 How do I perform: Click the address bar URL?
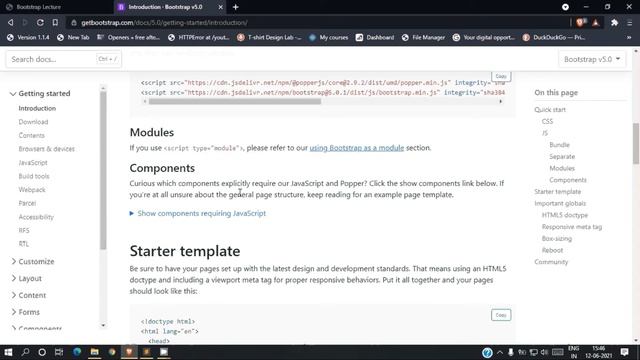click(164, 22)
